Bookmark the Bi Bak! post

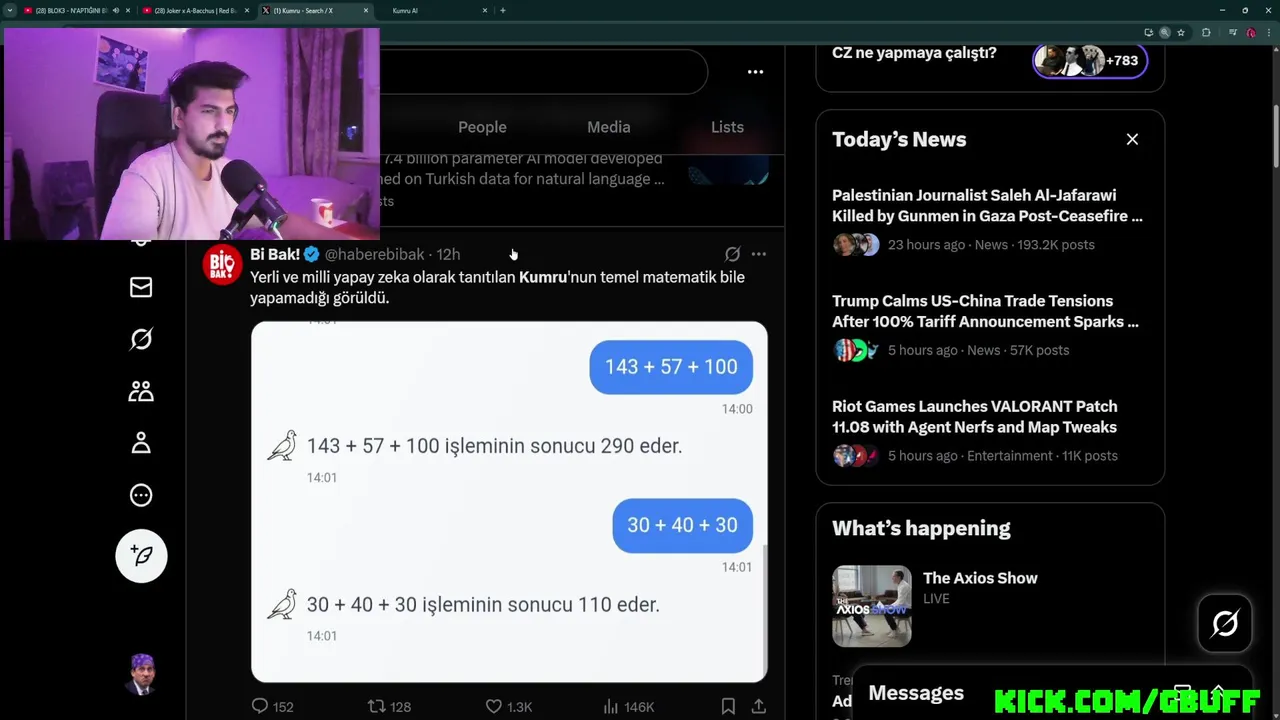tap(728, 706)
